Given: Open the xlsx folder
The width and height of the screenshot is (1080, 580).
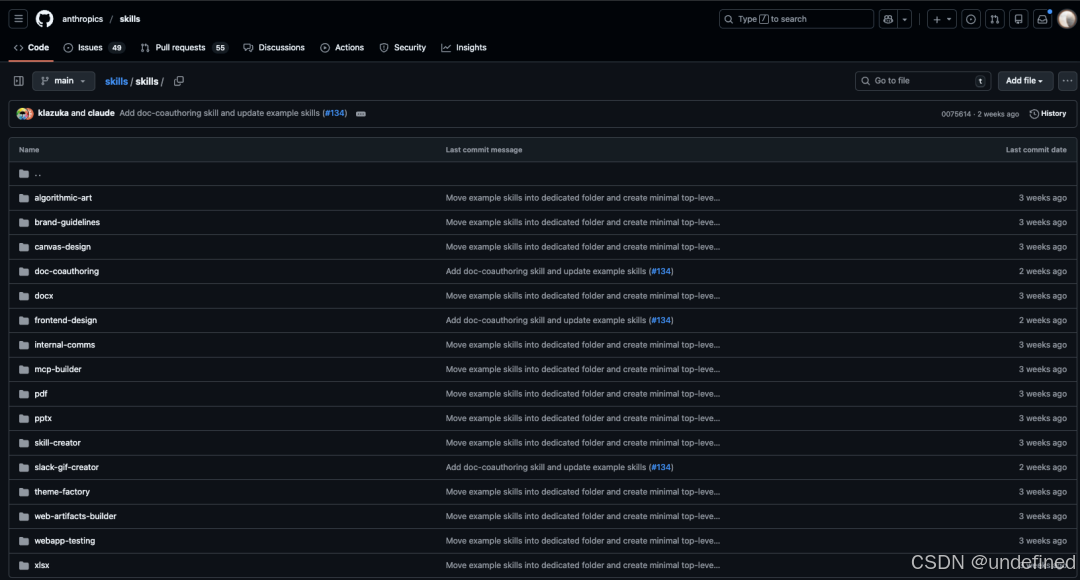Looking at the screenshot, I should pos(41,566).
